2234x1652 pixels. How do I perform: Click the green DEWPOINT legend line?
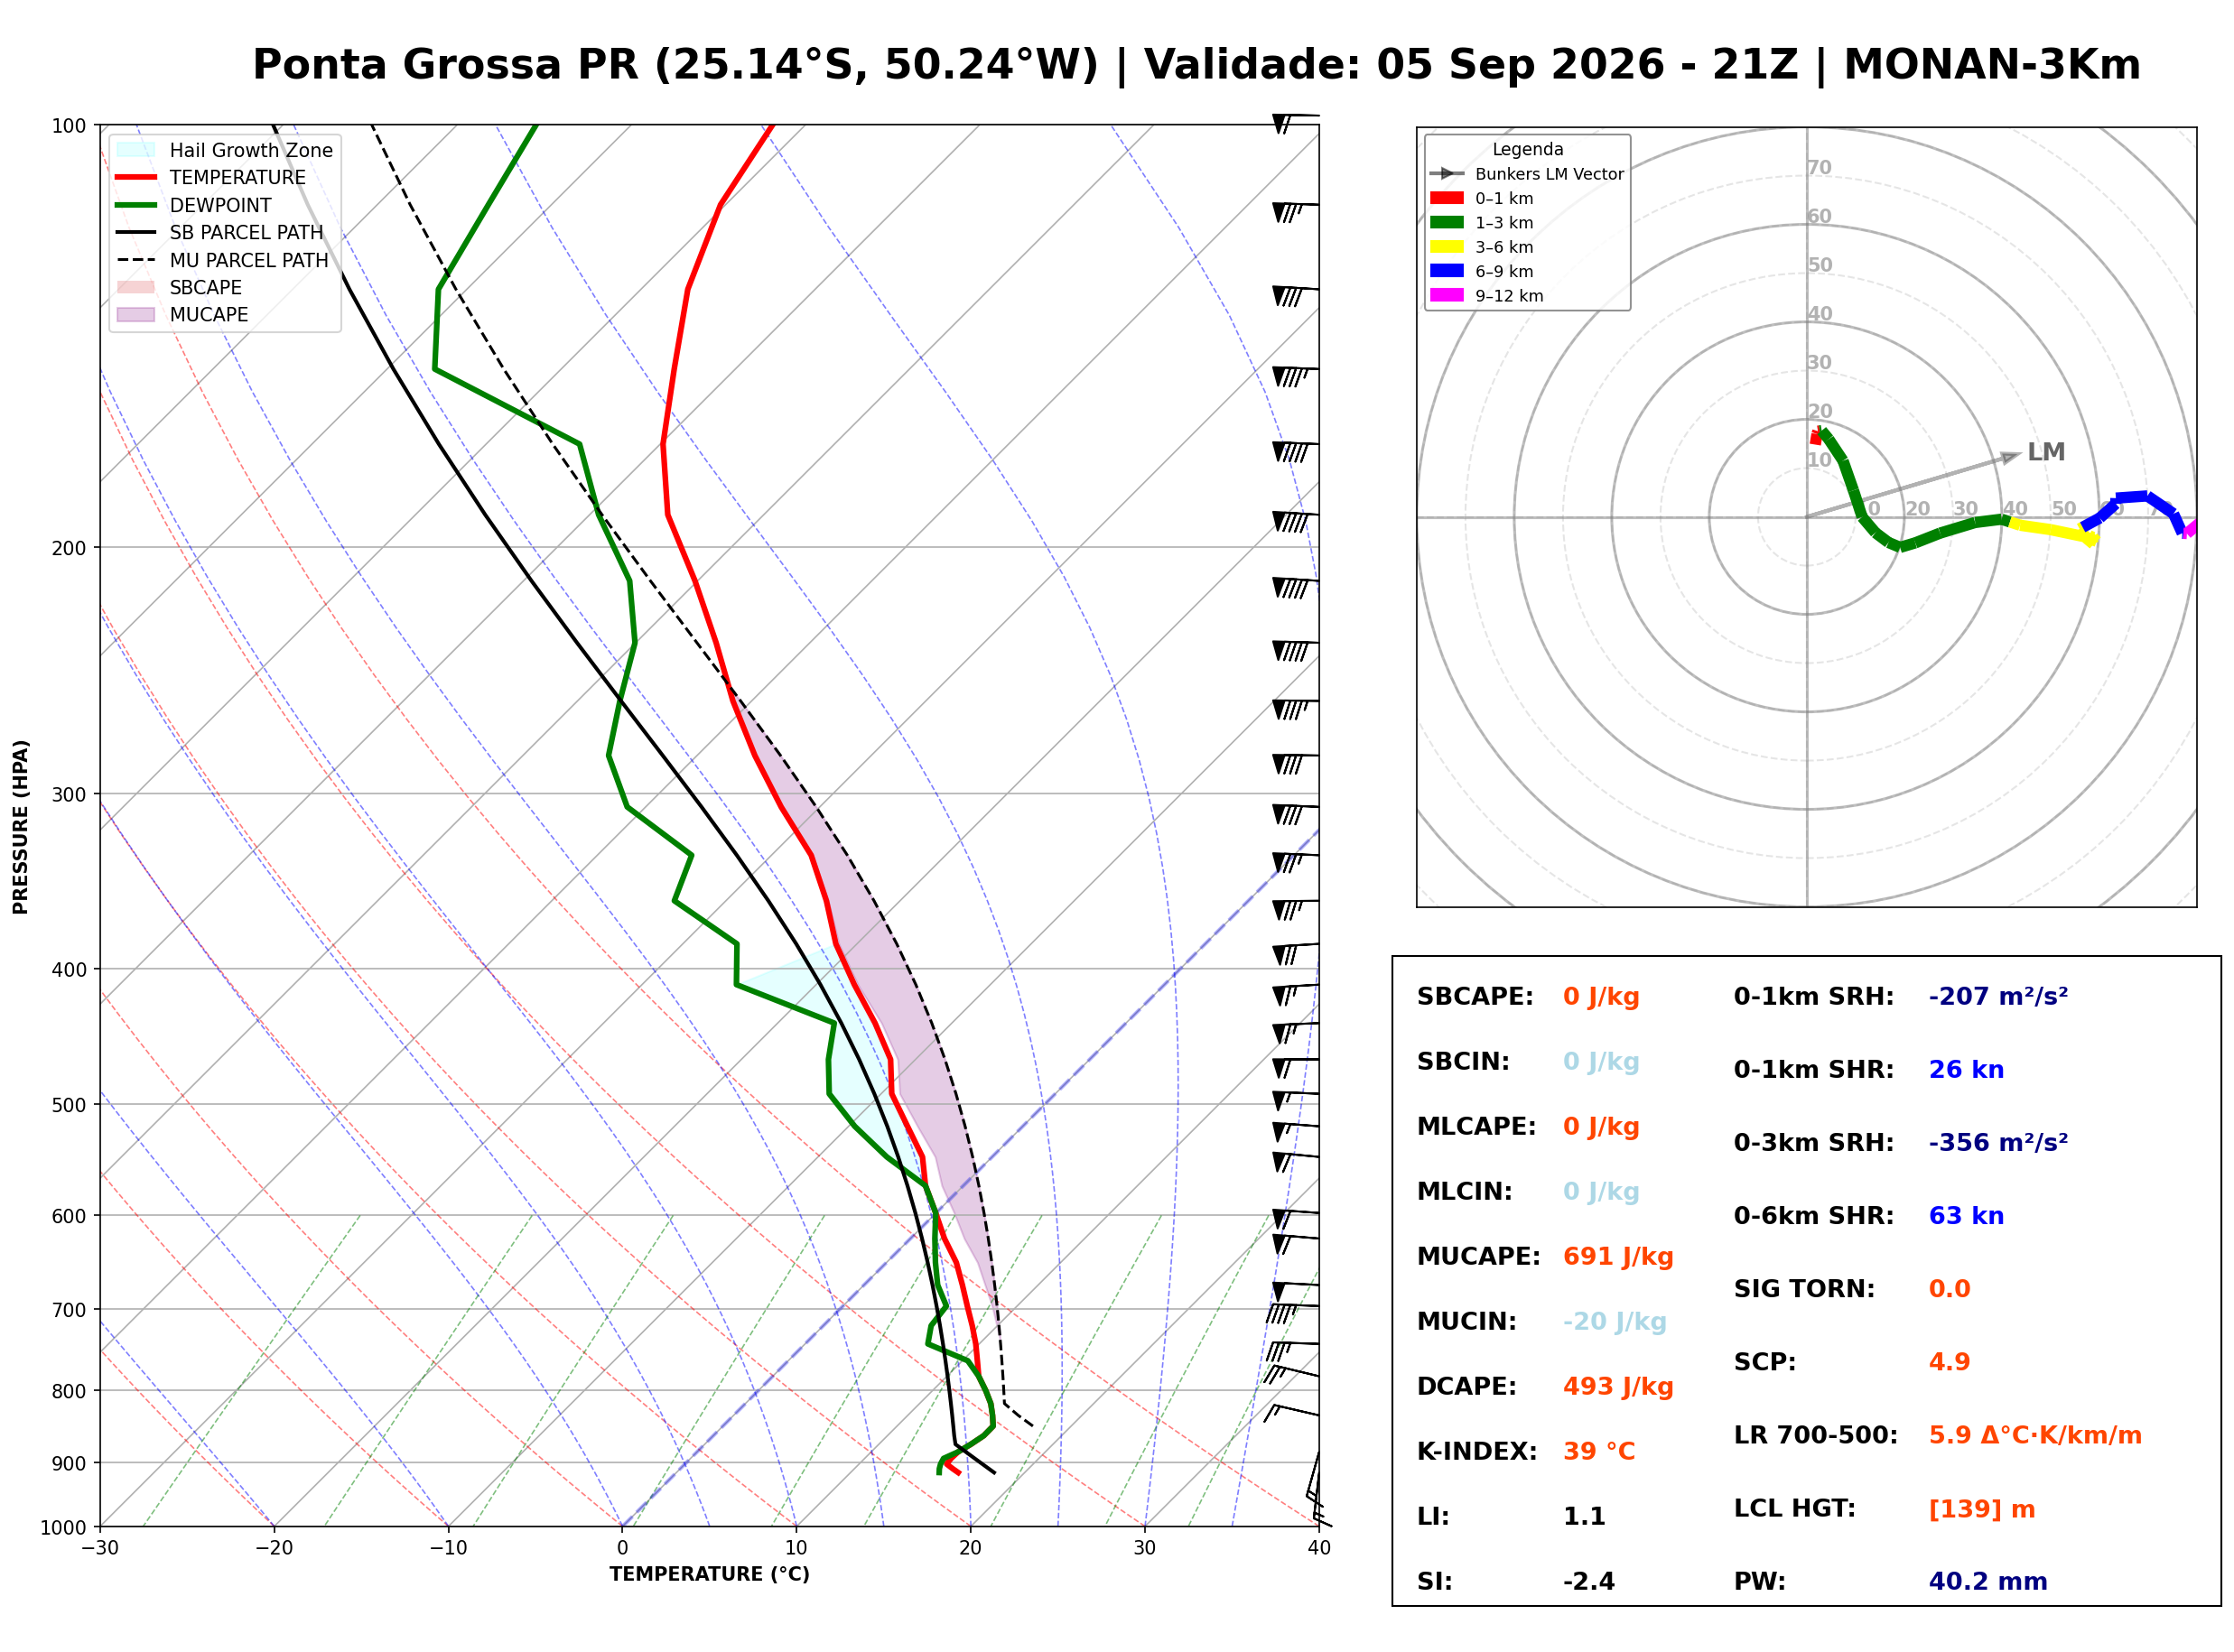136,205
